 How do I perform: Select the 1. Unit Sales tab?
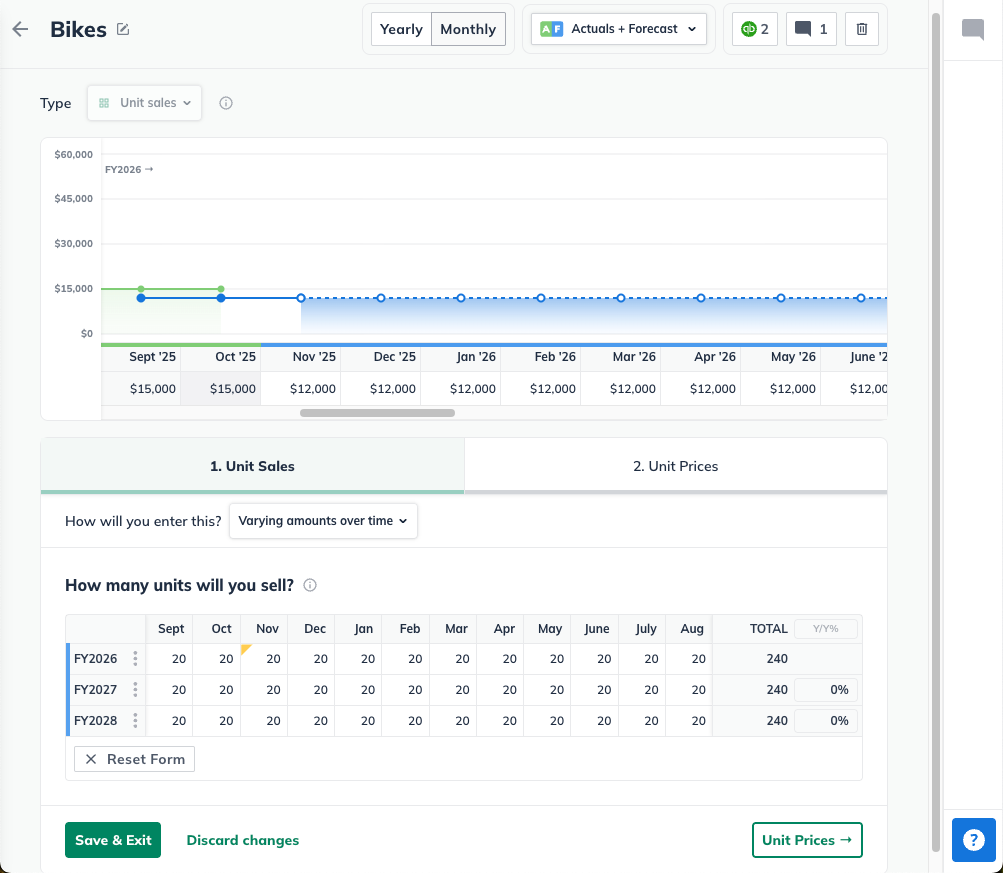pyautogui.click(x=252, y=466)
